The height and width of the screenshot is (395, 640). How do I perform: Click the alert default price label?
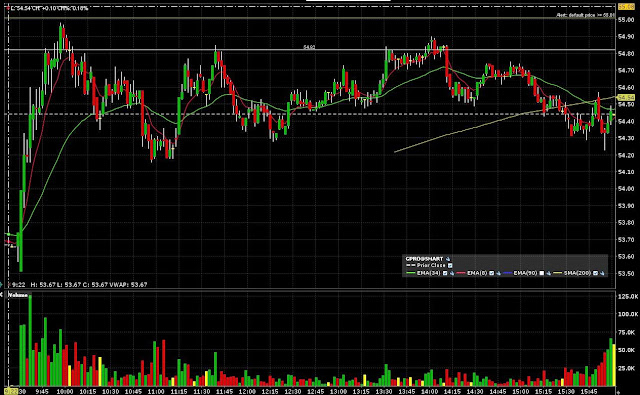pyautogui.click(x=585, y=15)
